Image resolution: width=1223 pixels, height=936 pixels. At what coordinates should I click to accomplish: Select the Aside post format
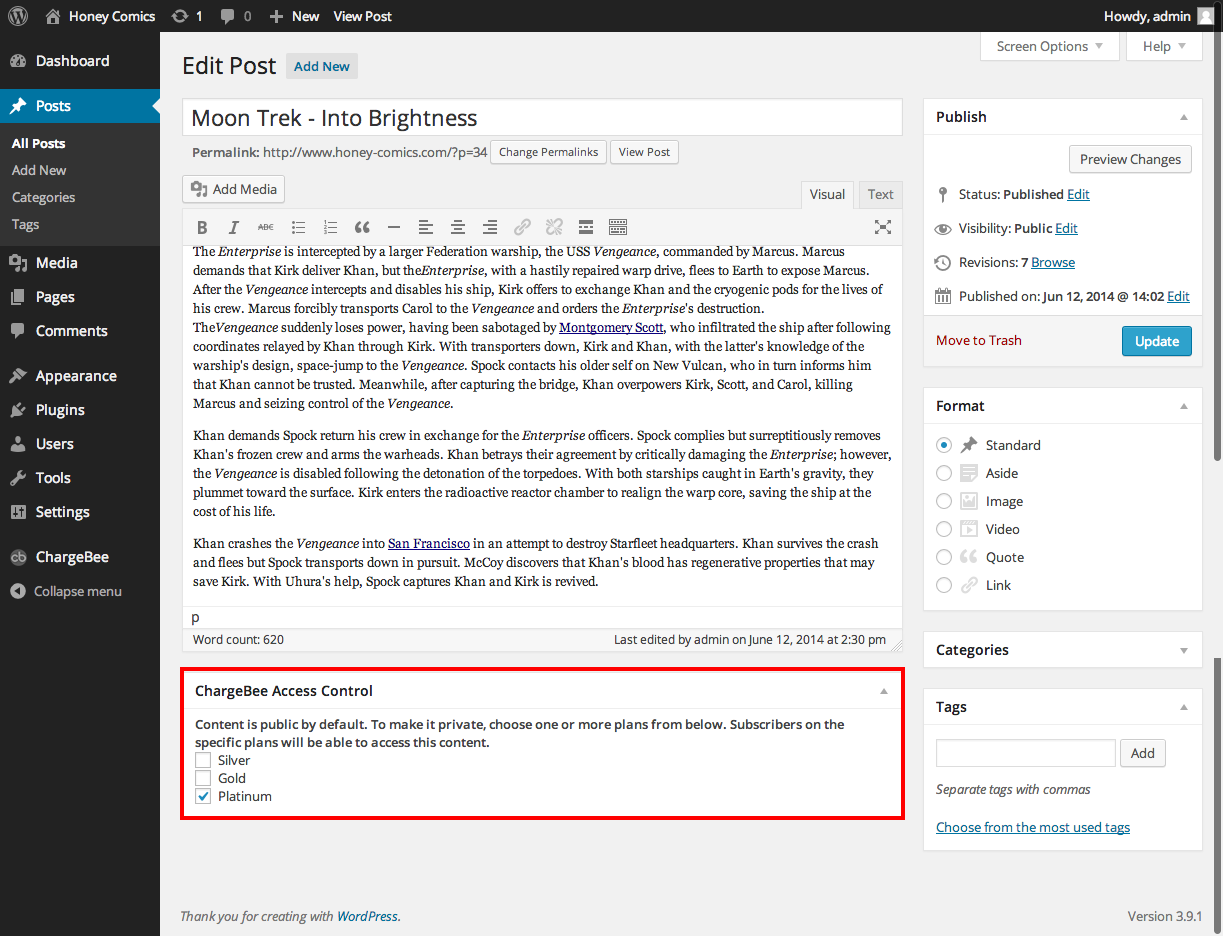tap(944, 473)
